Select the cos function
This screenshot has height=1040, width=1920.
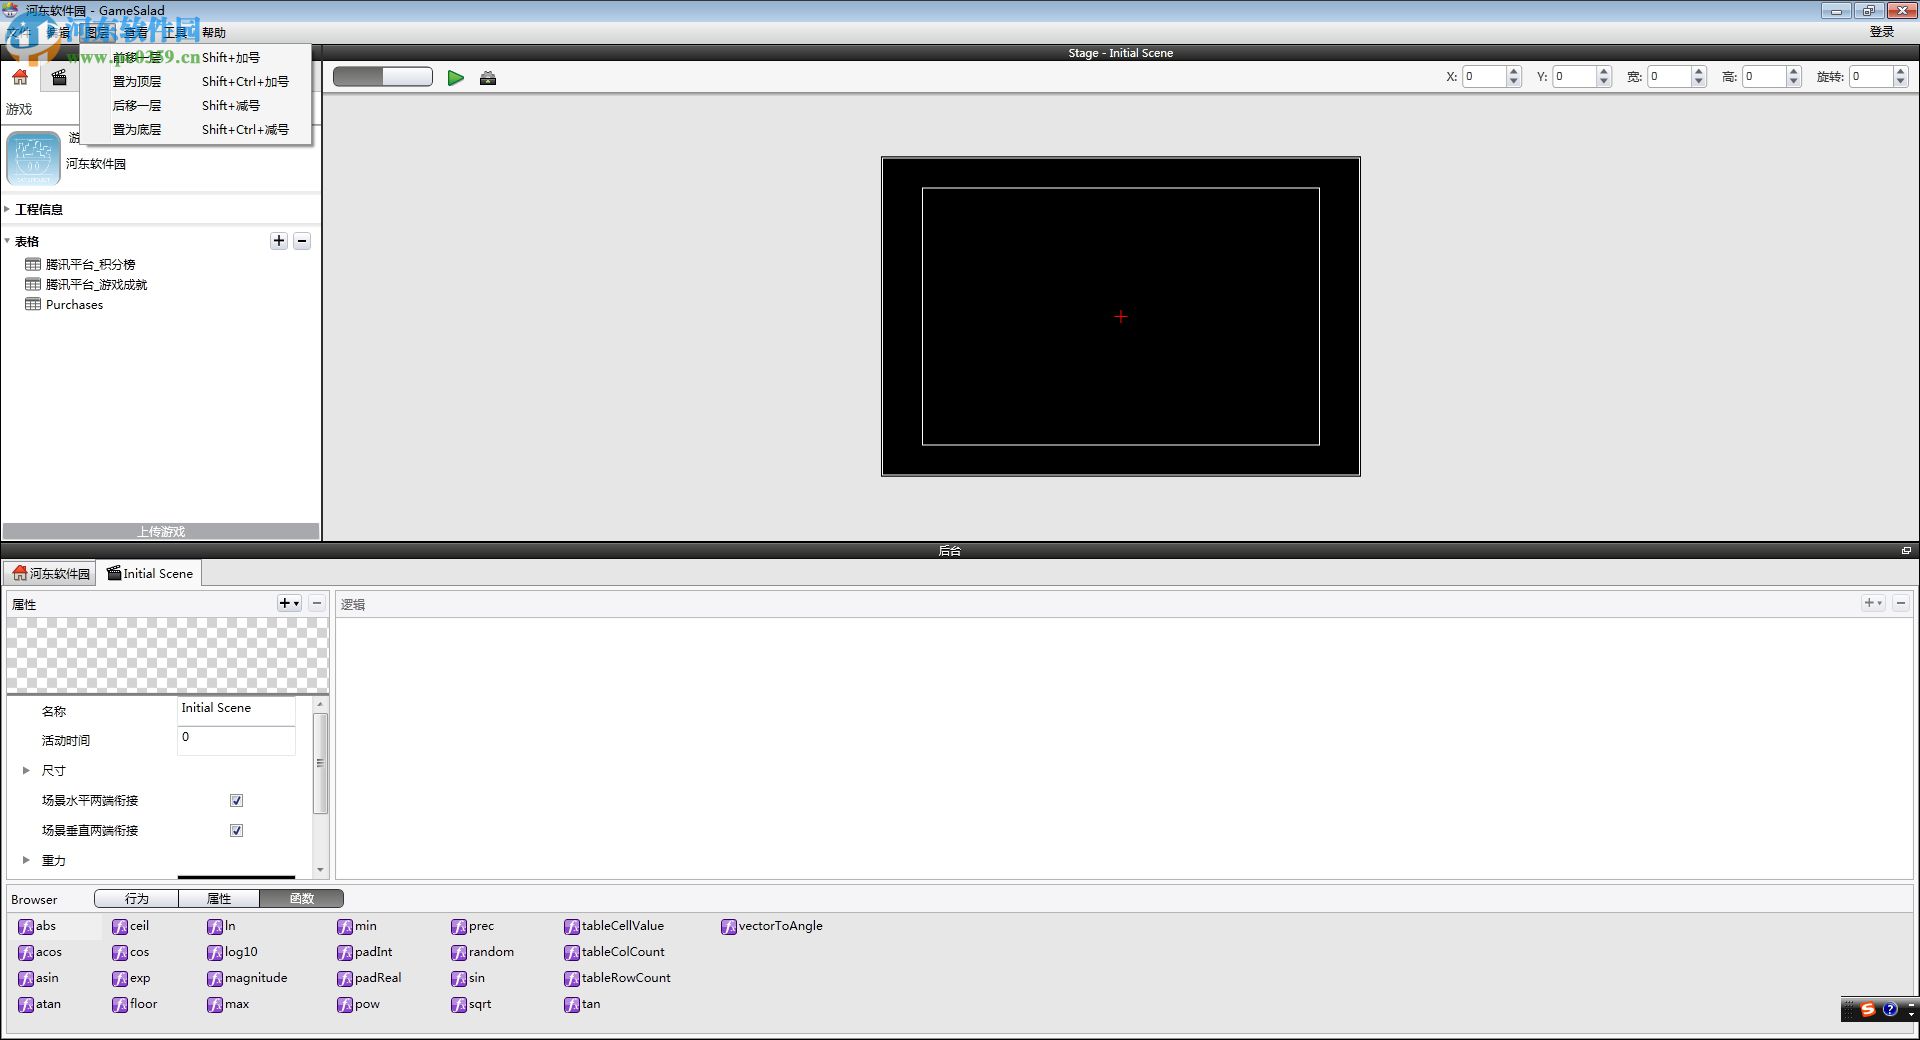[x=130, y=952]
